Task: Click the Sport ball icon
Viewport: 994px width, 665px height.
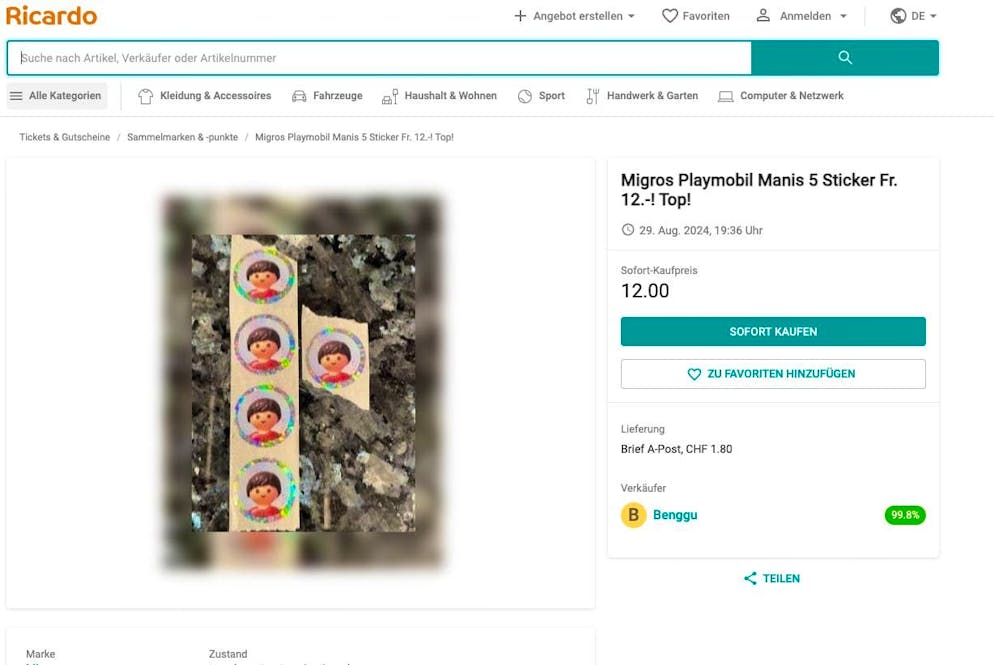Action: click(525, 96)
